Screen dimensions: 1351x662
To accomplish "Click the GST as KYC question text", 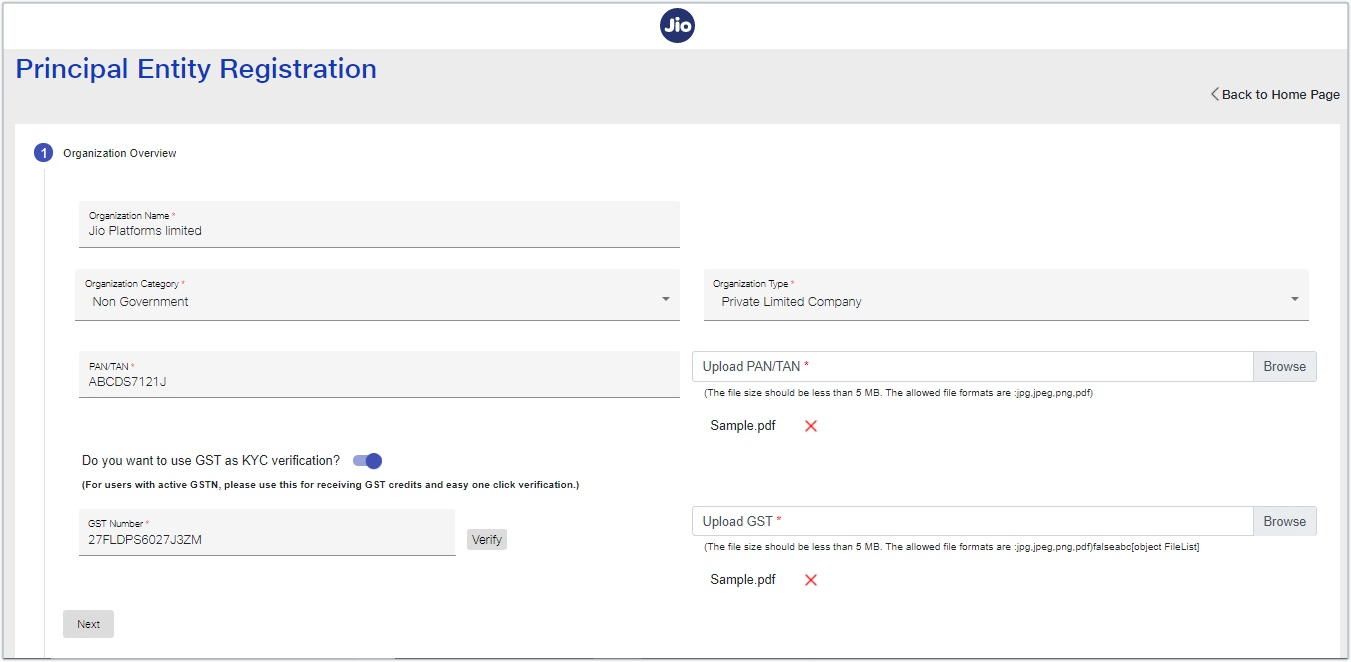I will (211, 461).
